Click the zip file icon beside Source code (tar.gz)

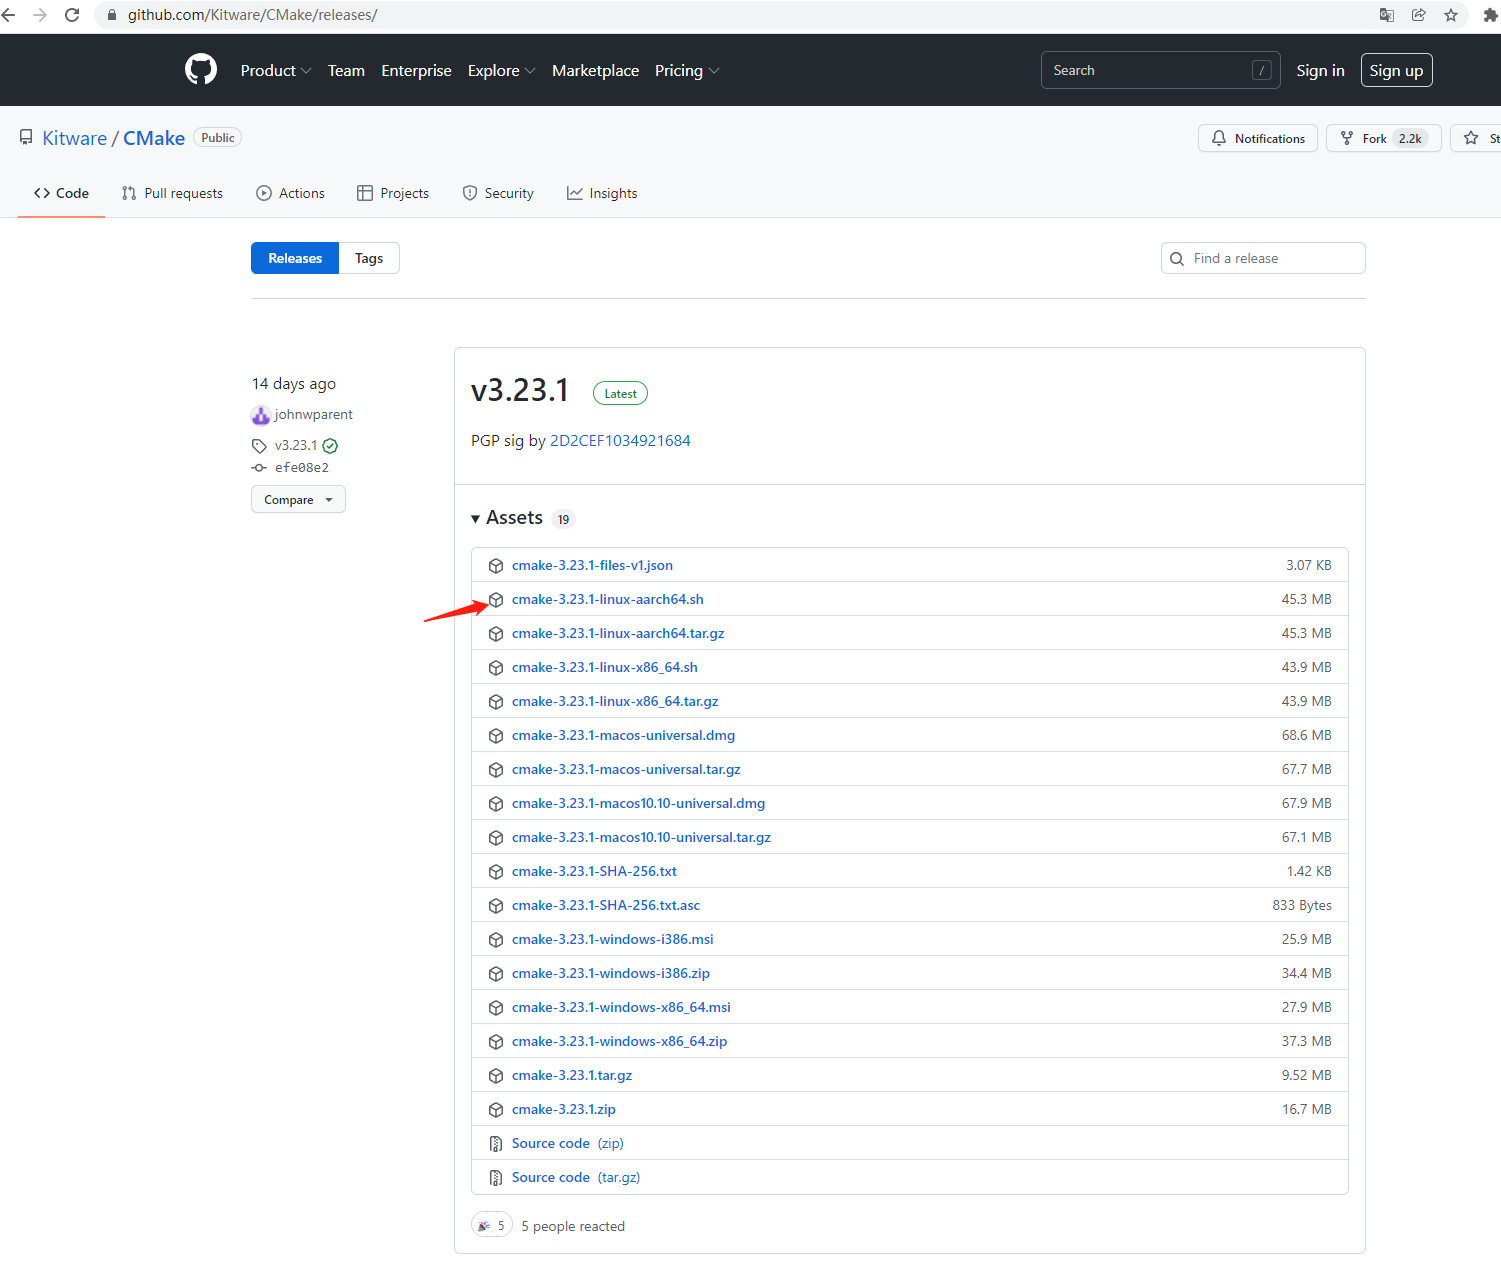496,1178
